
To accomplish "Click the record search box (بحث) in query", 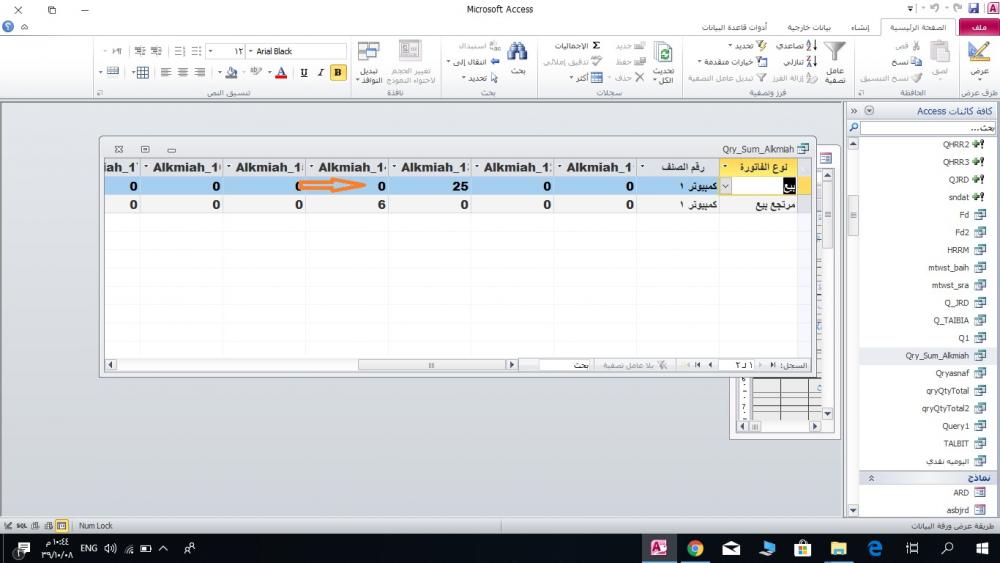I will pyautogui.click(x=565, y=365).
